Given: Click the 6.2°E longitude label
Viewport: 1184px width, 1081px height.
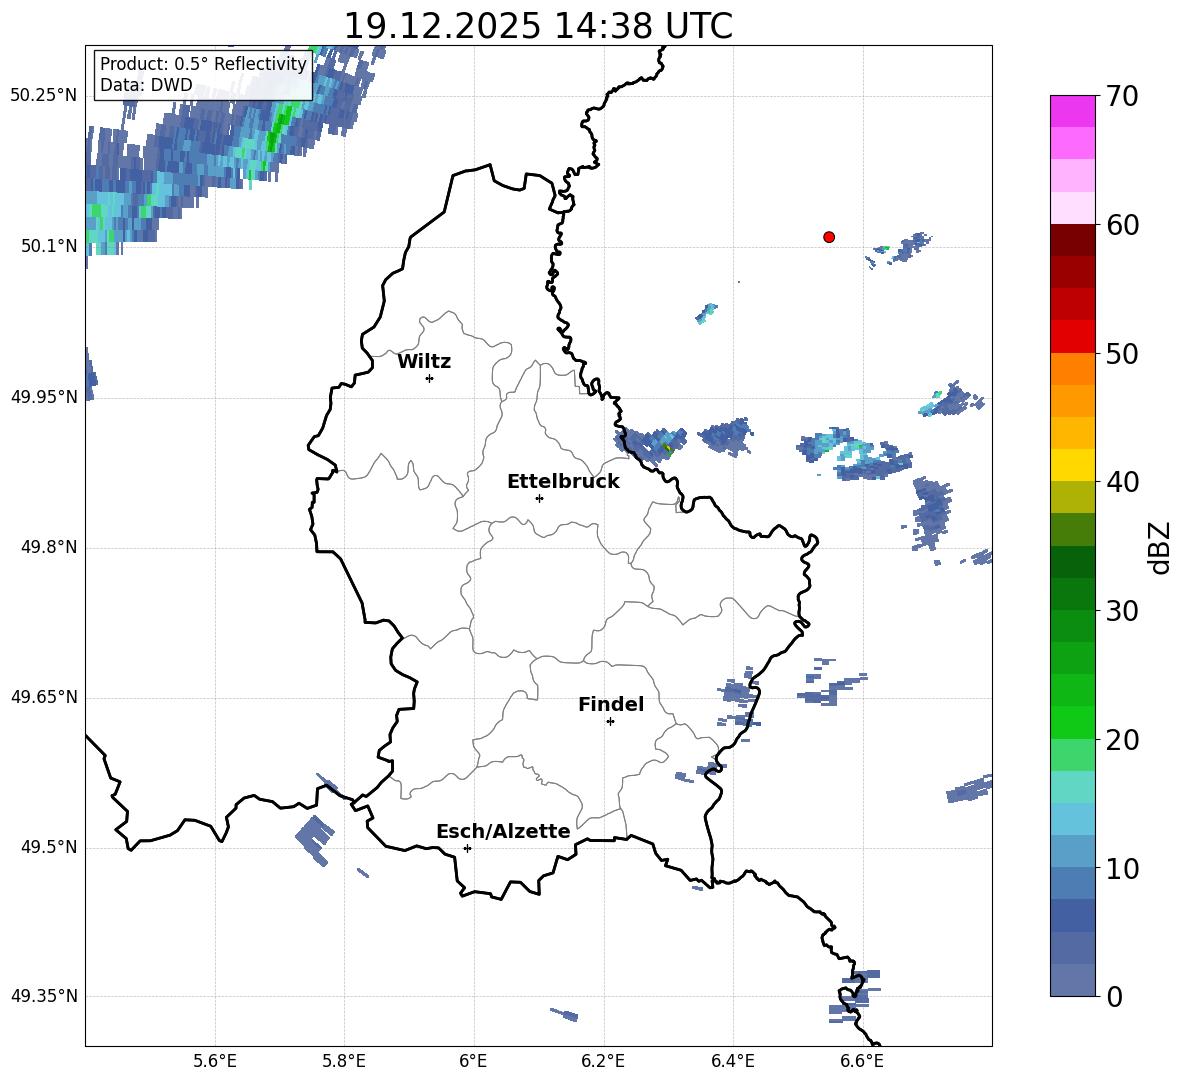Looking at the screenshot, I should tap(603, 1061).
